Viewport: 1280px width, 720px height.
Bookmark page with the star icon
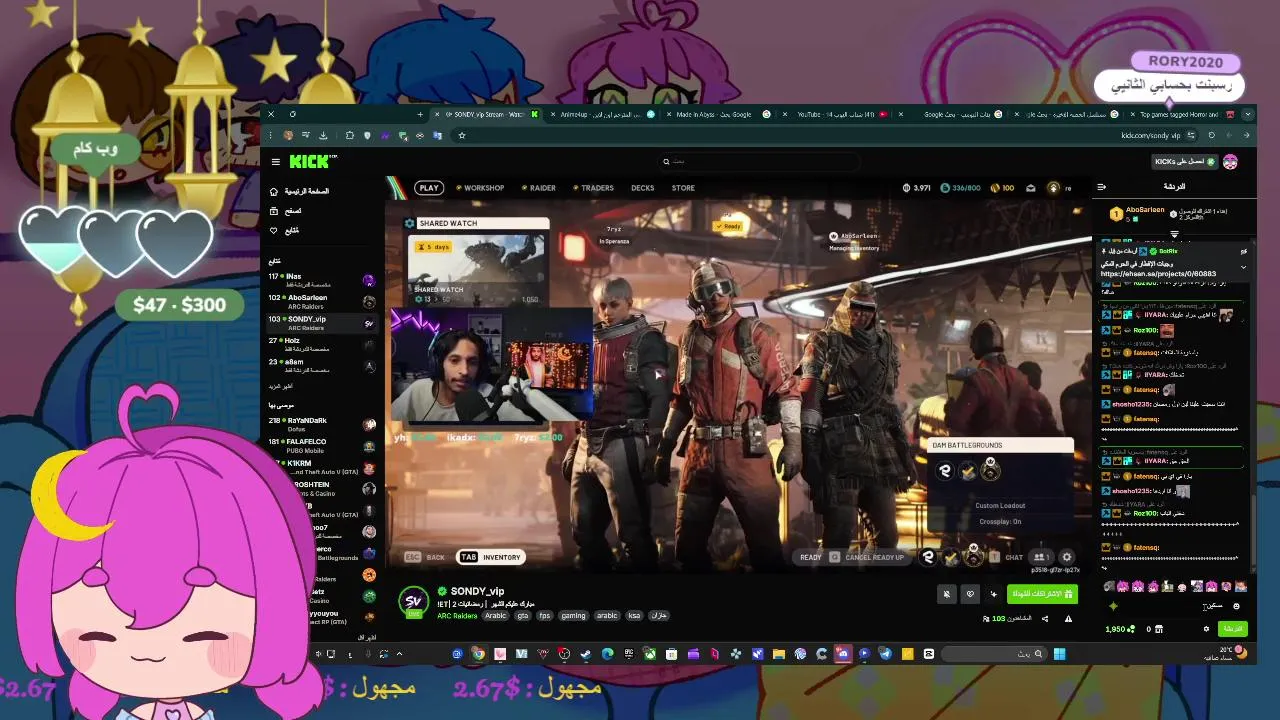[462, 135]
